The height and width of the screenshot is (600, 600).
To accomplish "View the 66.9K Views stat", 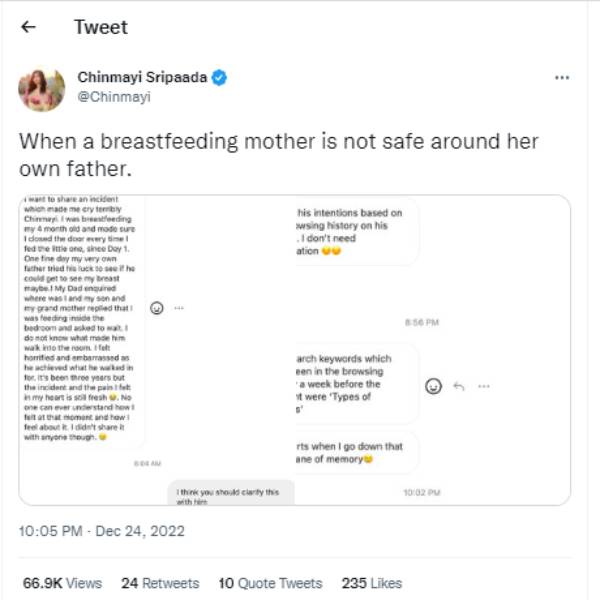I will coord(62,583).
